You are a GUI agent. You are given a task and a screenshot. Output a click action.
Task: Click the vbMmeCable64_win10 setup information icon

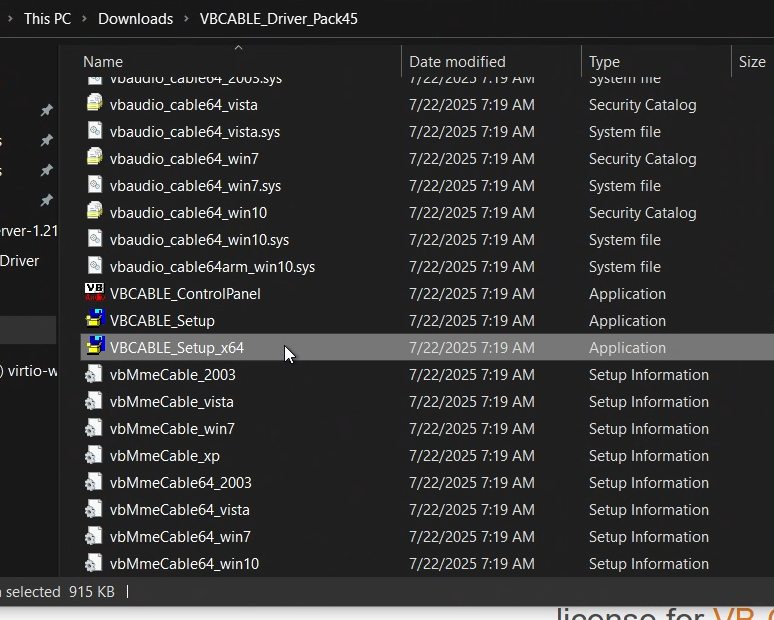pyautogui.click(x=93, y=563)
